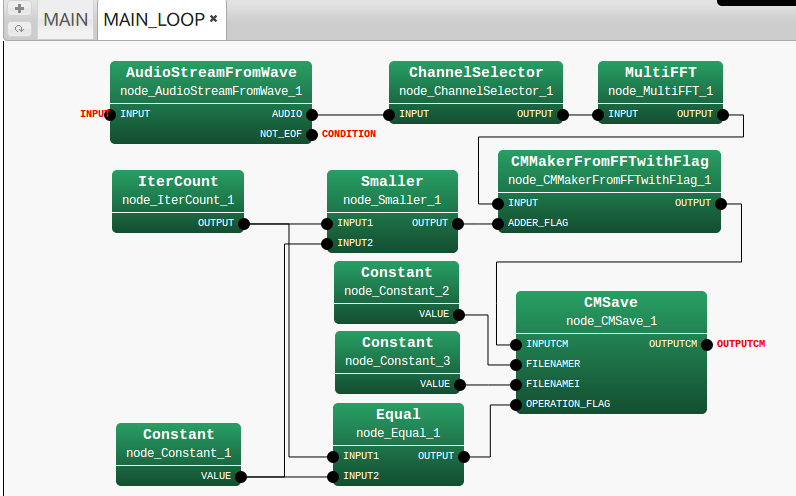Click the AUDIO output port of AudioStreamFromWave
Image resolution: width=796 pixels, height=496 pixels.
pos(312,114)
